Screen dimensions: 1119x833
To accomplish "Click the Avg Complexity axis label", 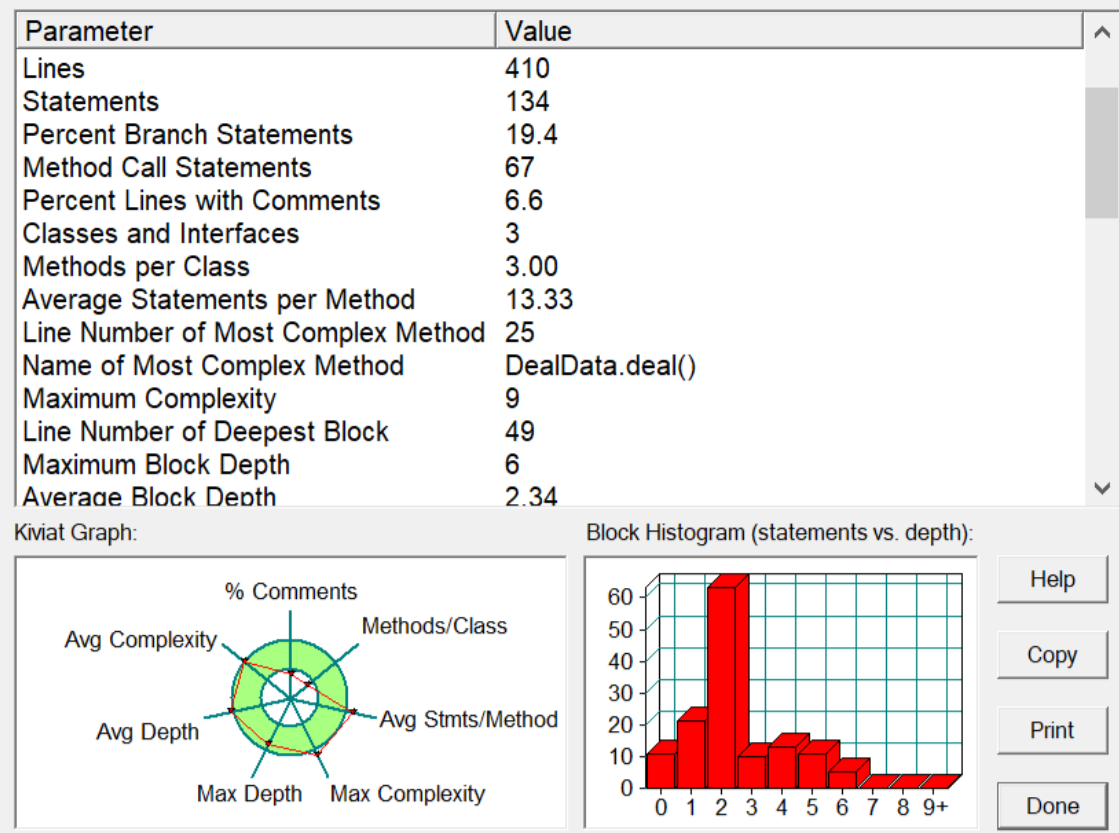I will coord(141,640).
